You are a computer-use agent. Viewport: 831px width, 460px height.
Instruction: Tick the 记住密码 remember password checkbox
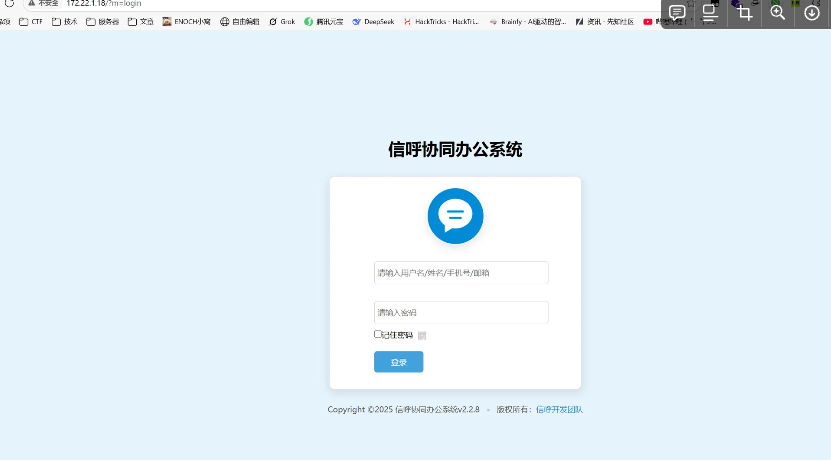tap(378, 334)
